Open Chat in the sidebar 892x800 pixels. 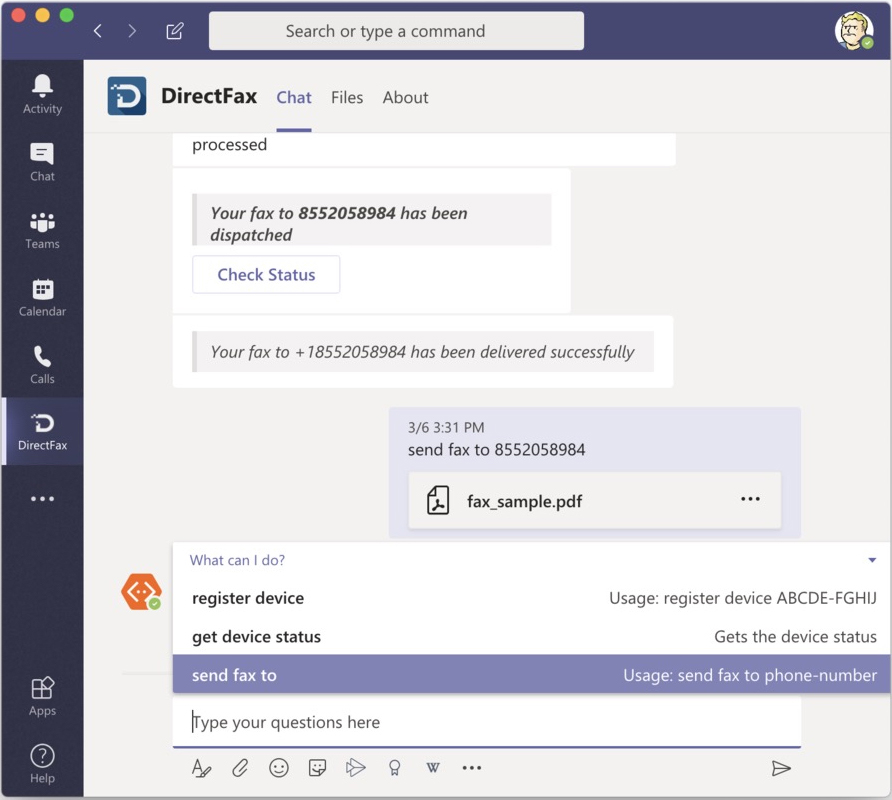pos(42,162)
